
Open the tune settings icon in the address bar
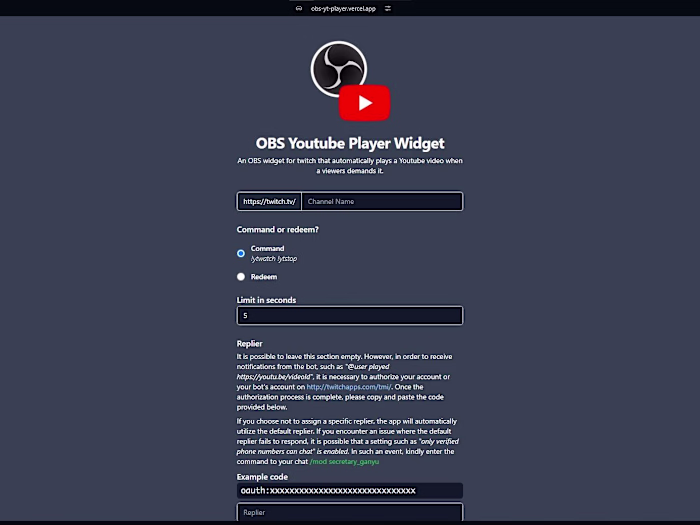coord(388,8)
